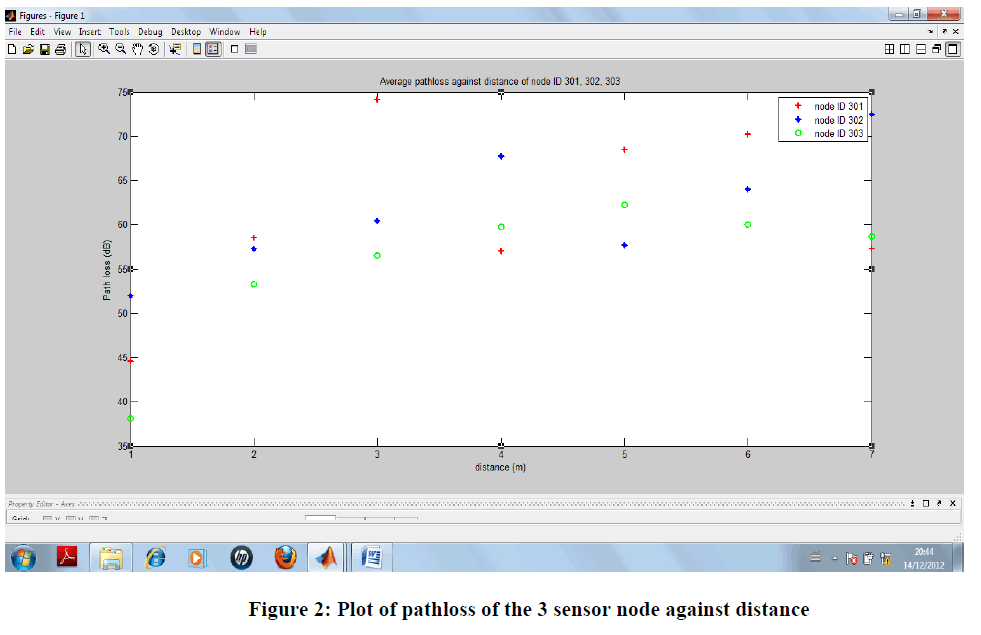
Task: Open the Desktop menu
Action: pos(187,32)
